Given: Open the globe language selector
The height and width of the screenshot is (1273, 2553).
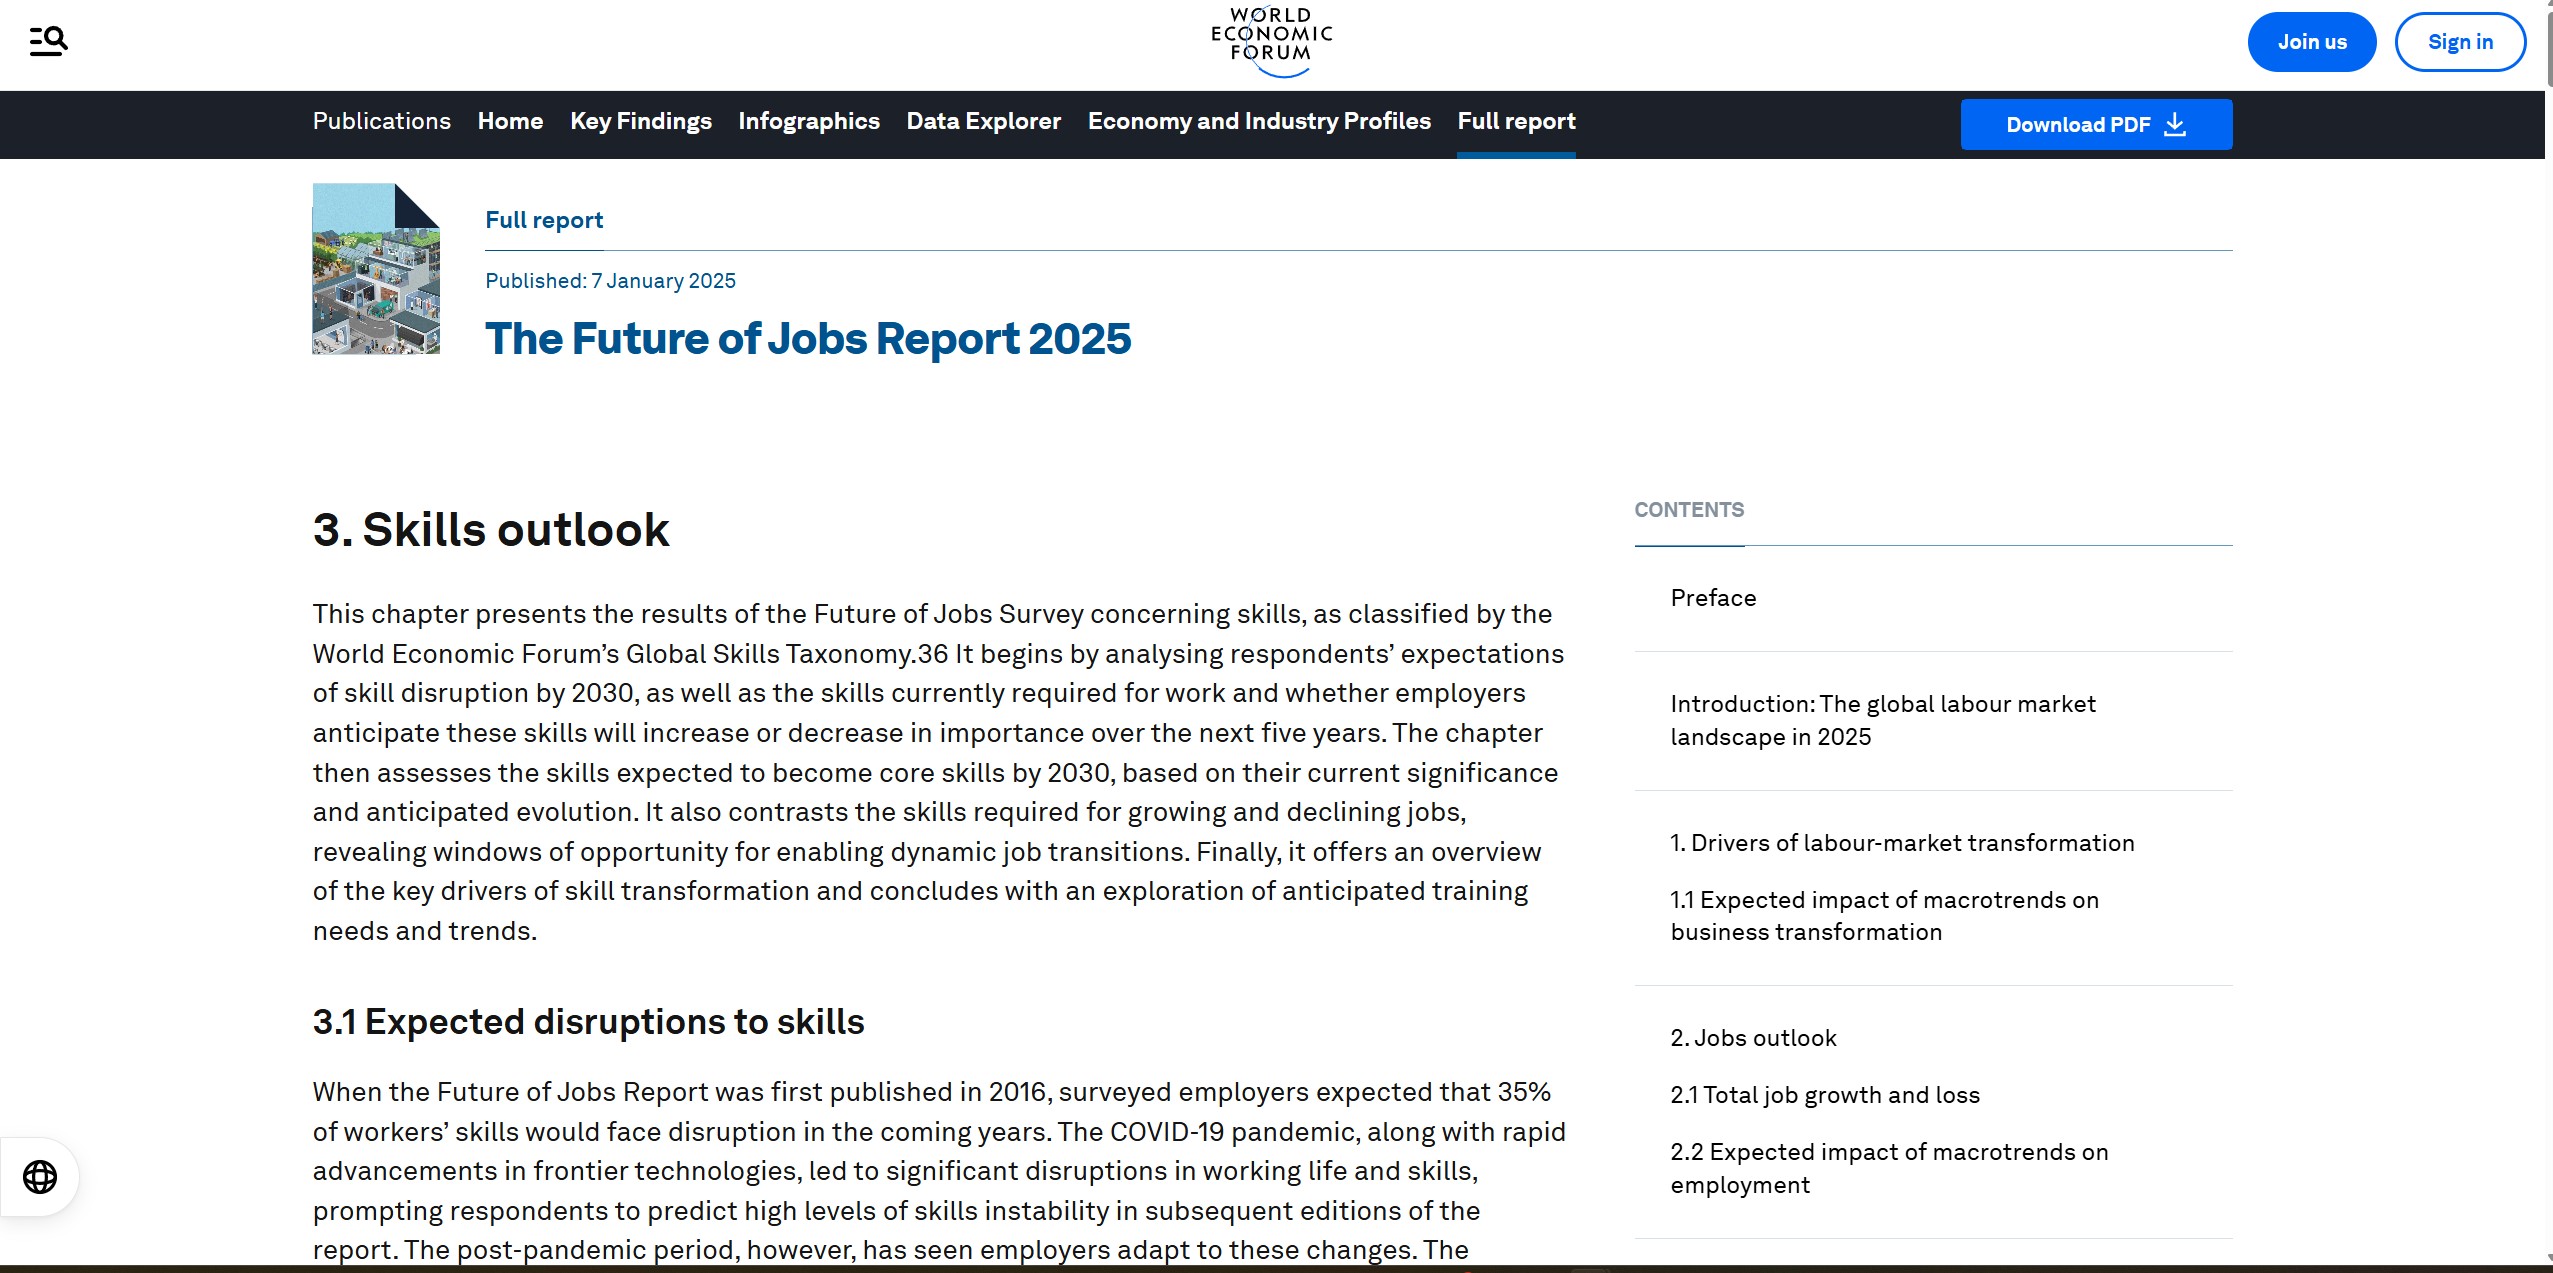Looking at the screenshot, I should click(x=40, y=1177).
